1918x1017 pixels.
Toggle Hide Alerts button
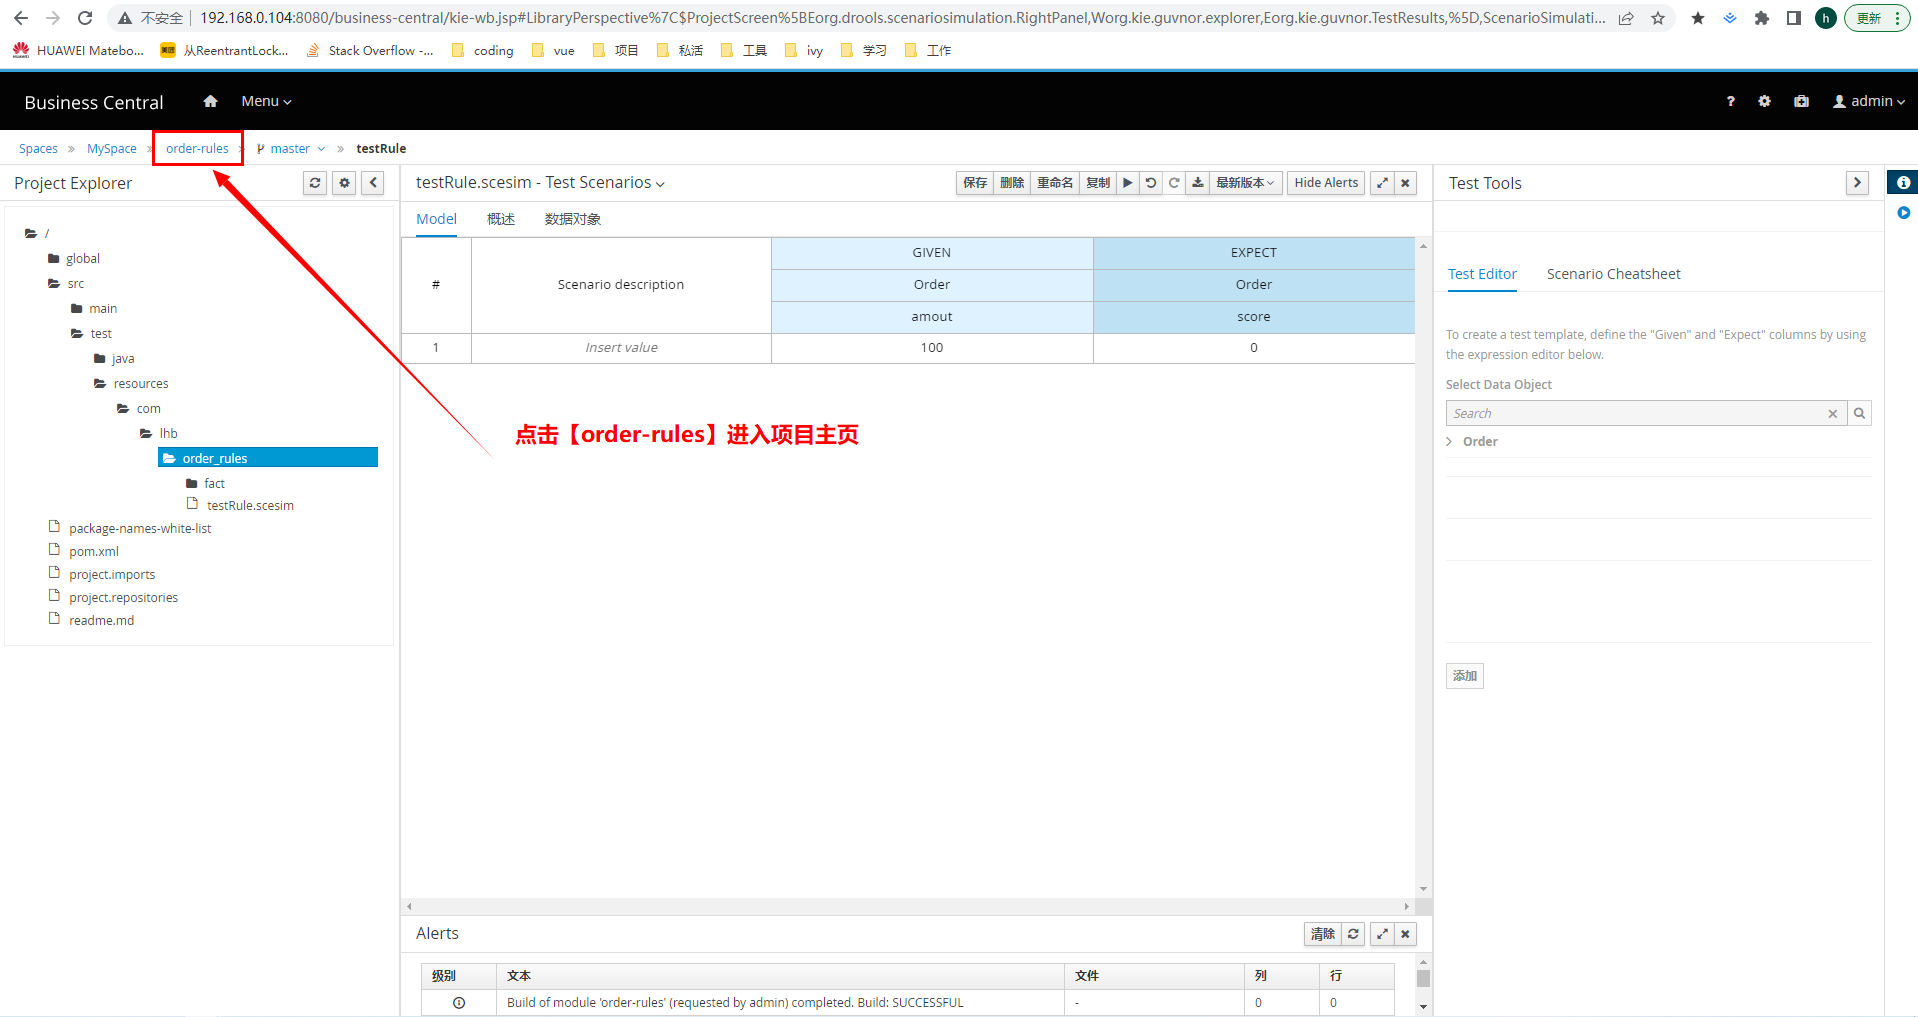point(1326,183)
